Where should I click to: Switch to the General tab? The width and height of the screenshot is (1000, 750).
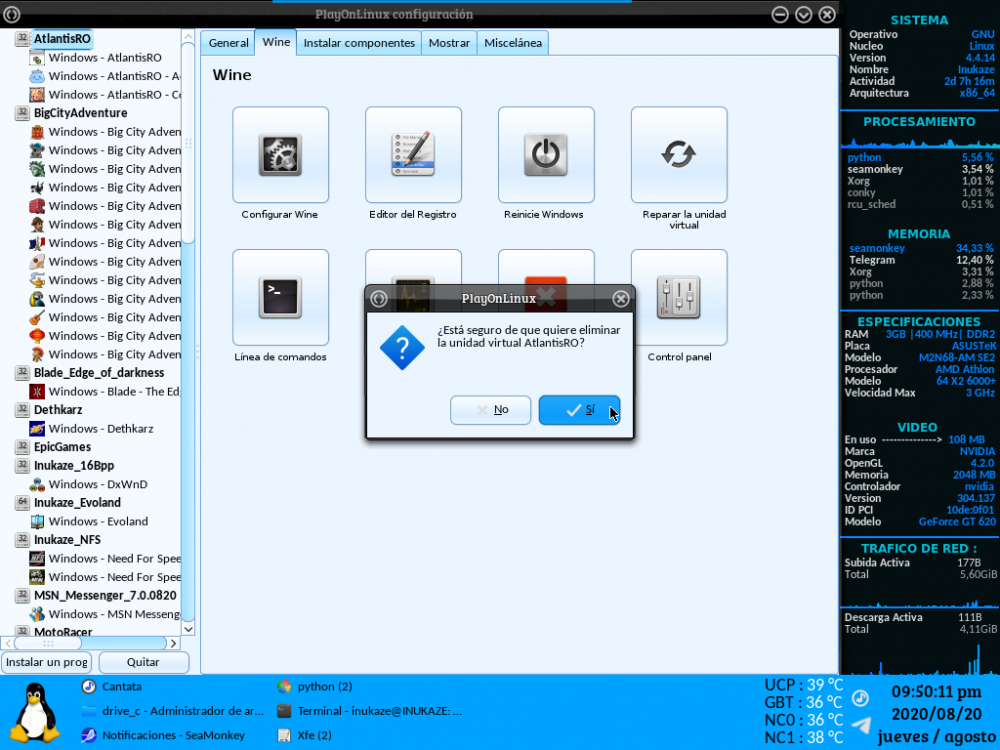(x=228, y=43)
